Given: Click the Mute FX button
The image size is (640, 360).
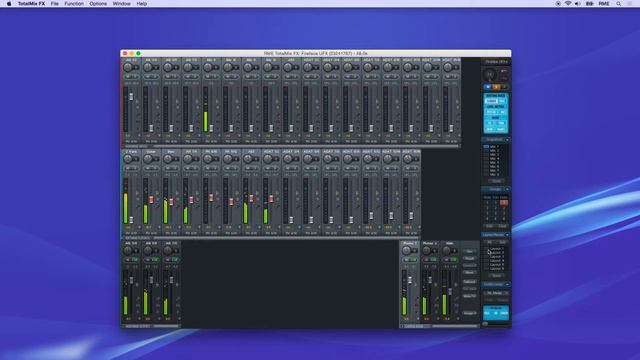Looking at the screenshot, I should tap(470, 296).
